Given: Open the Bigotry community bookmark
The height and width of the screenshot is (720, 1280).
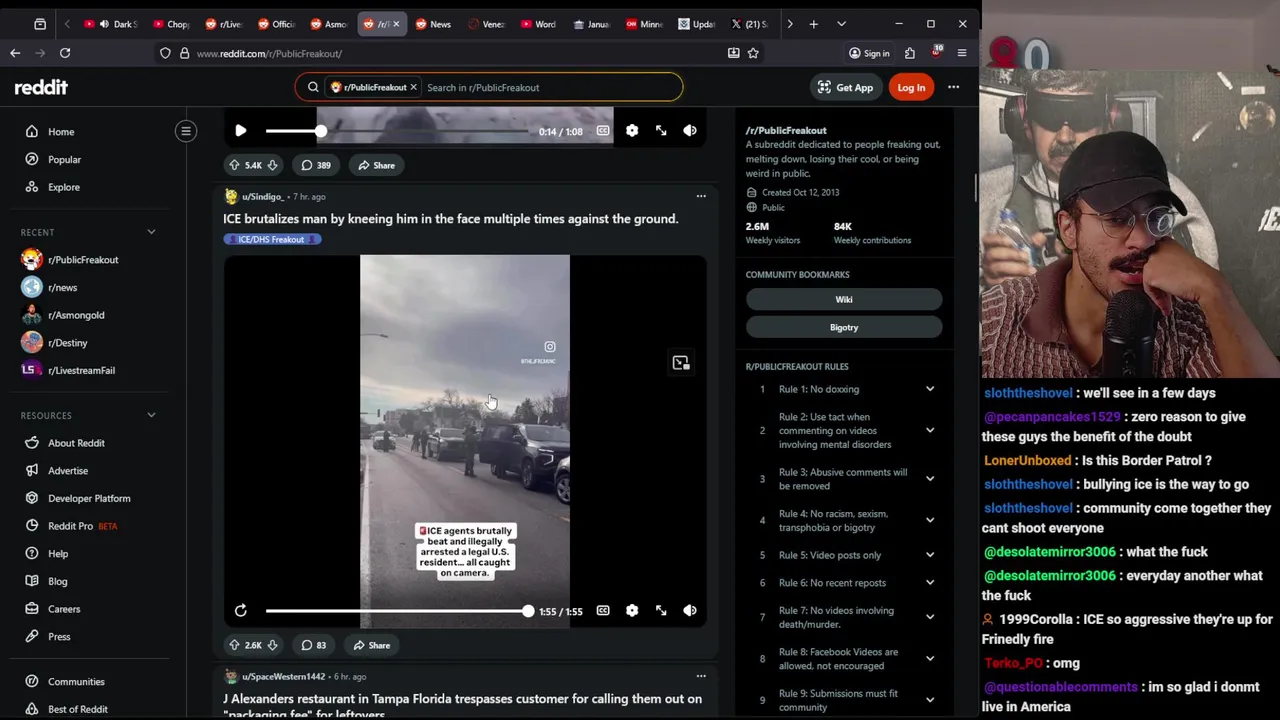Looking at the screenshot, I should (844, 327).
